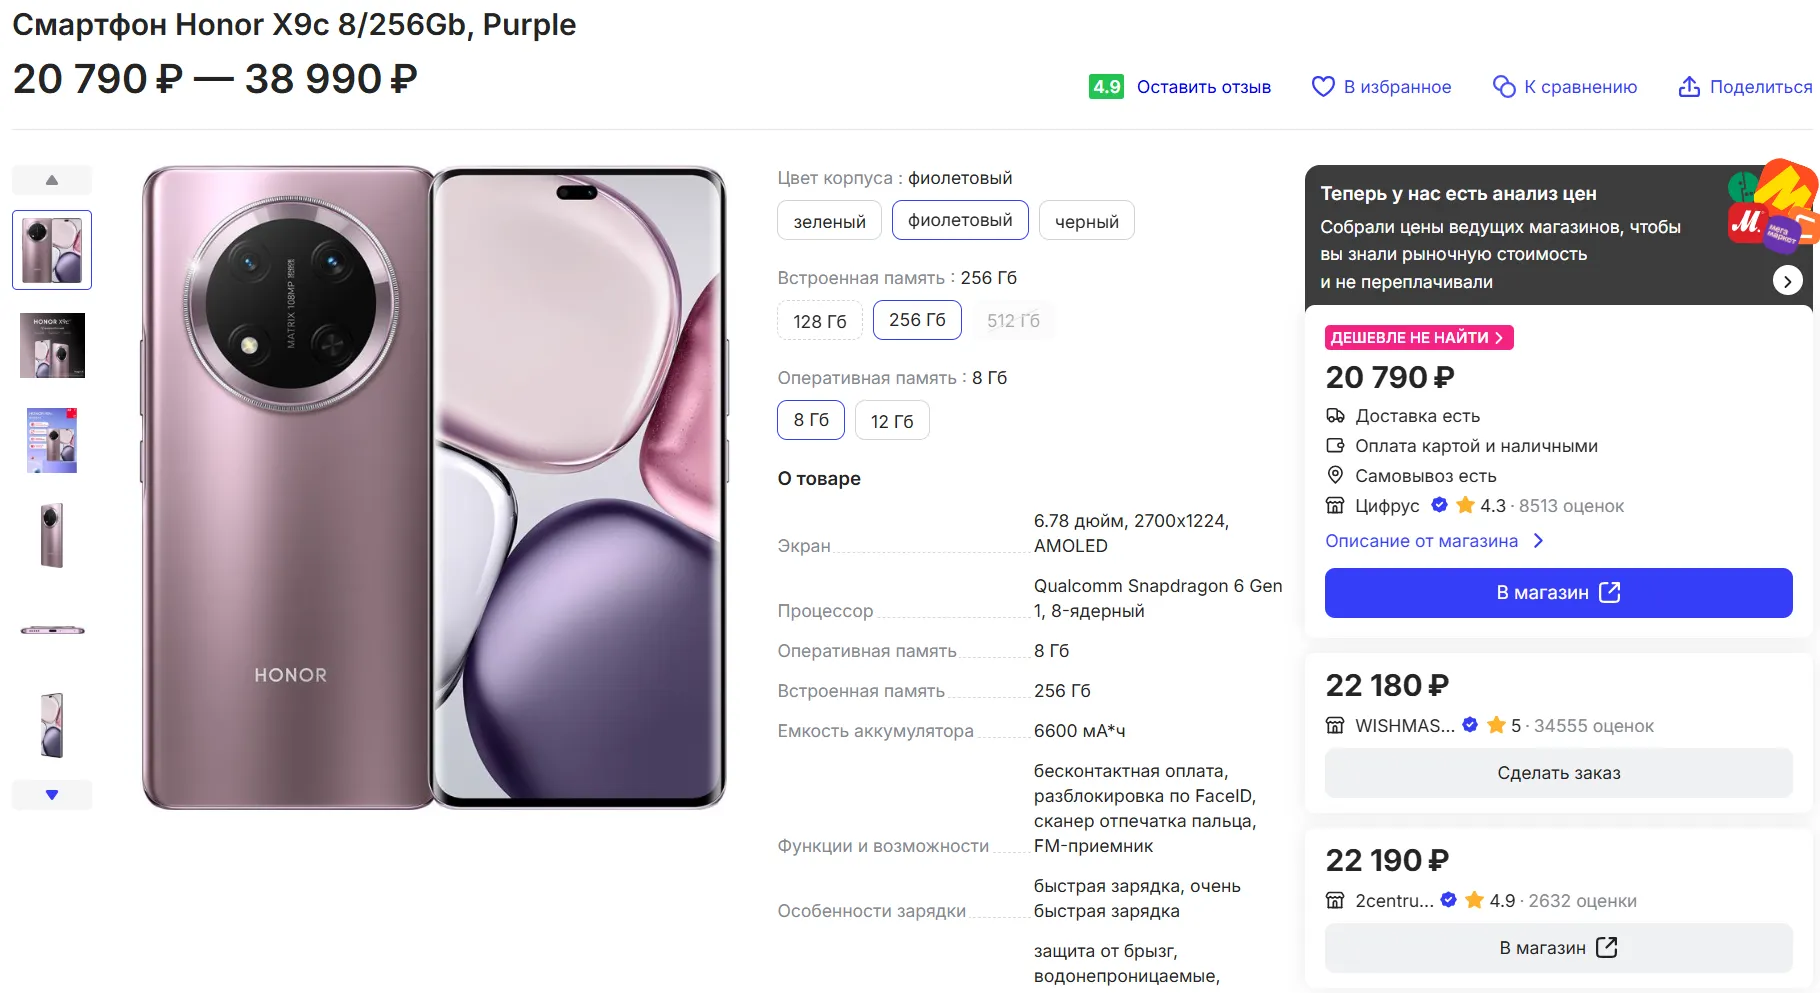Pick the фиолетовый color chip
This screenshot has width=1820, height=993.
(960, 221)
